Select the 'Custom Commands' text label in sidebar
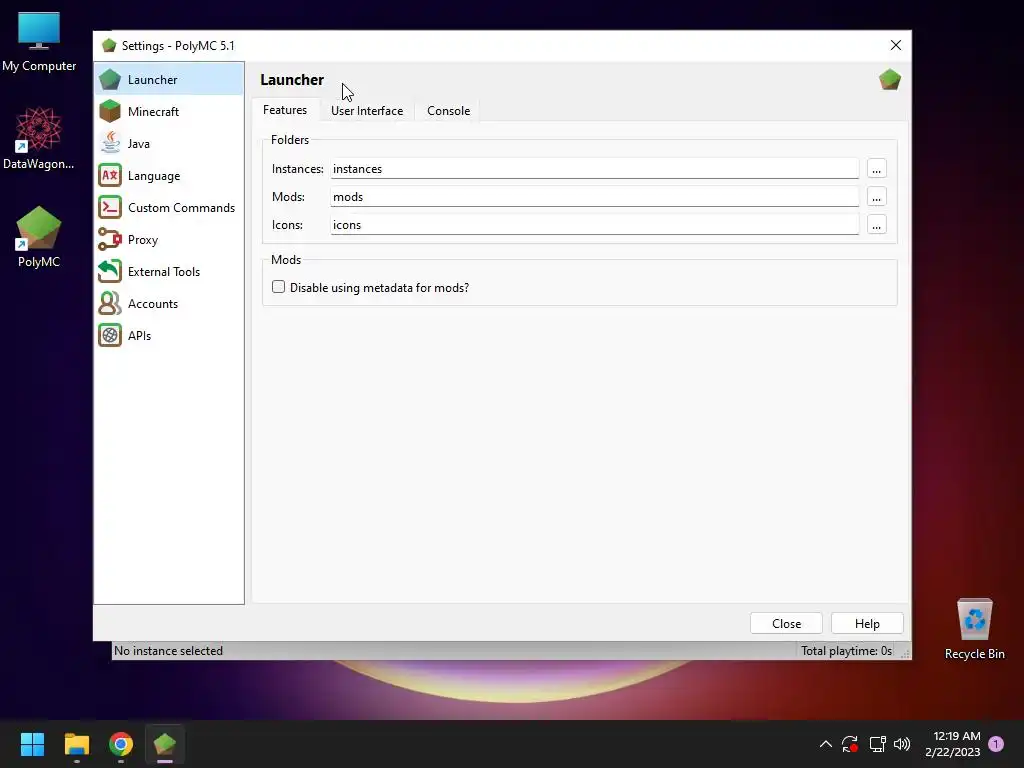The height and width of the screenshot is (768, 1024). pos(182,208)
